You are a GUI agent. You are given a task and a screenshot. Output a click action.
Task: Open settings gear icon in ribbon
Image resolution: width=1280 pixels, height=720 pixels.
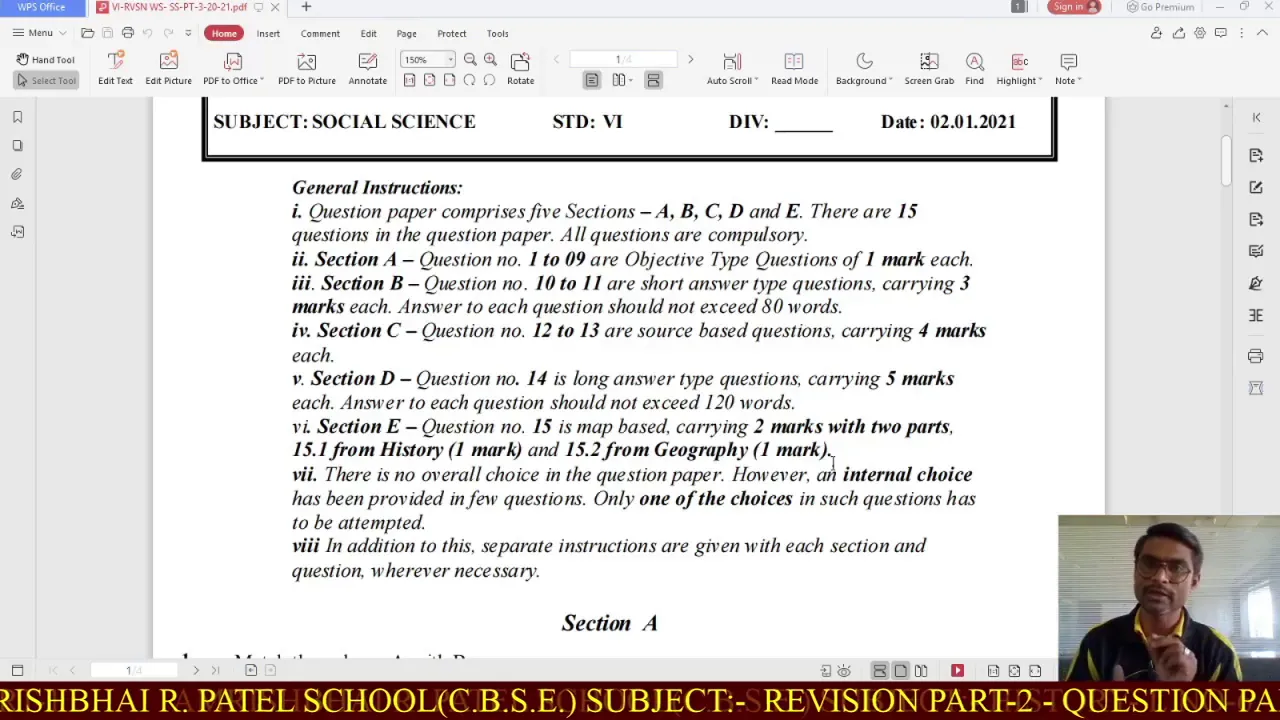(1199, 33)
